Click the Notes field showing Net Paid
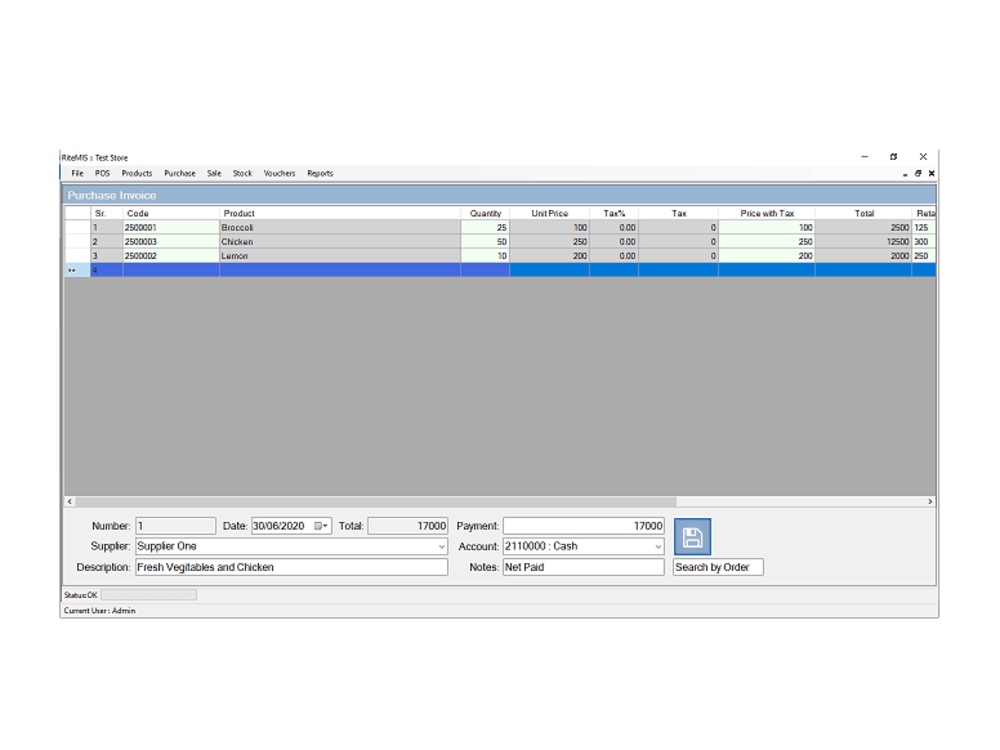 point(584,567)
